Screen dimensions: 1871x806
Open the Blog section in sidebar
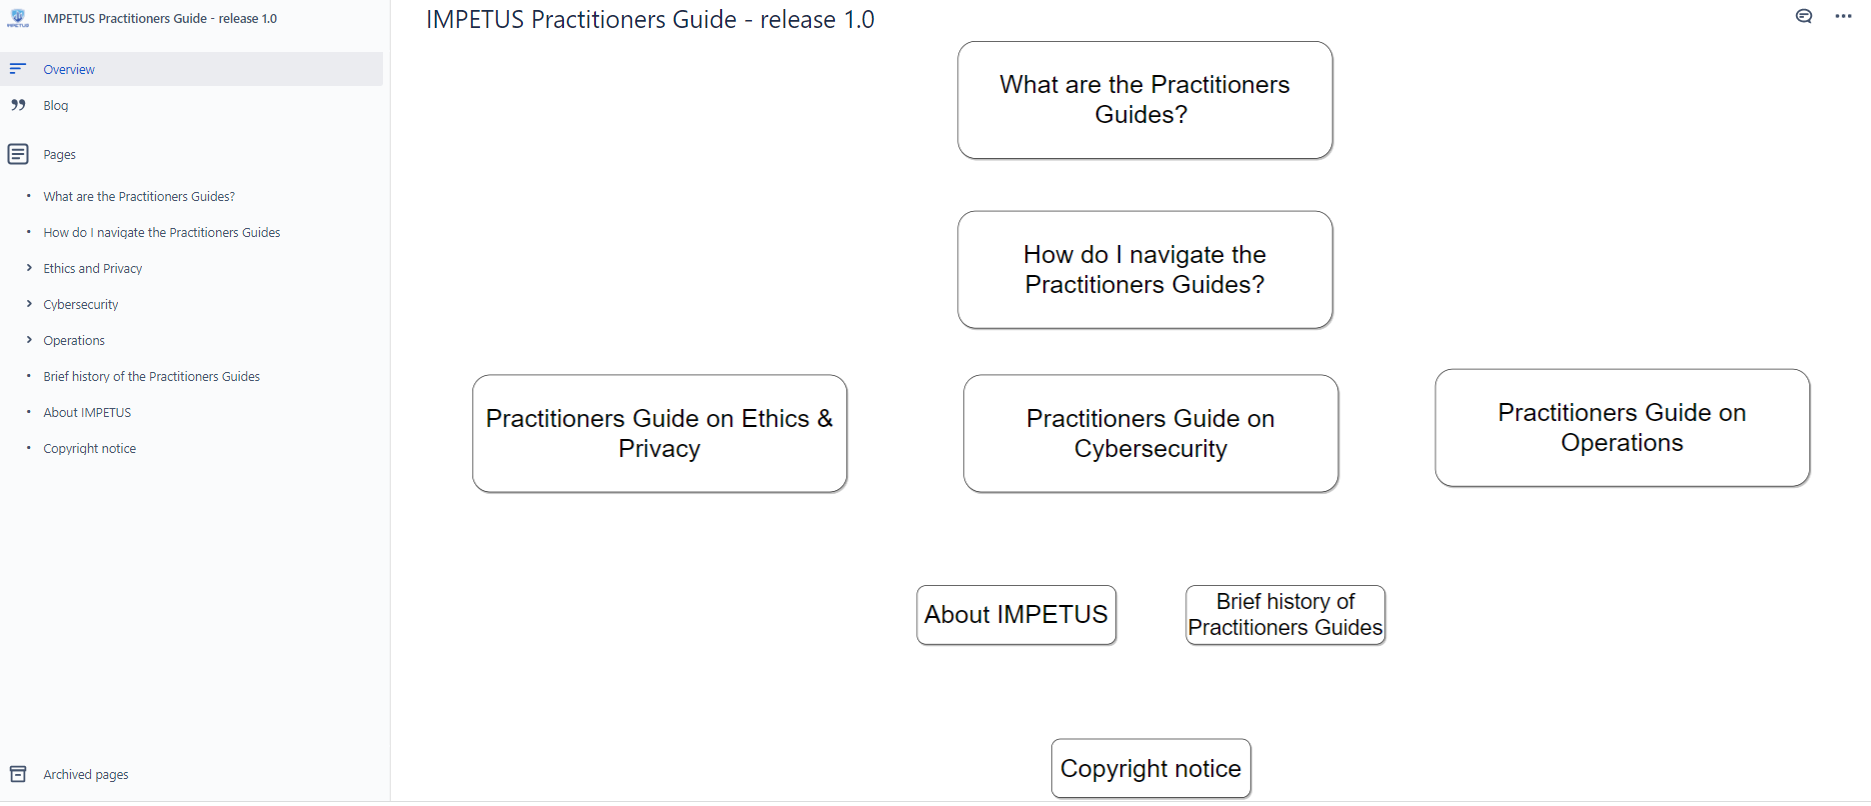coord(56,105)
